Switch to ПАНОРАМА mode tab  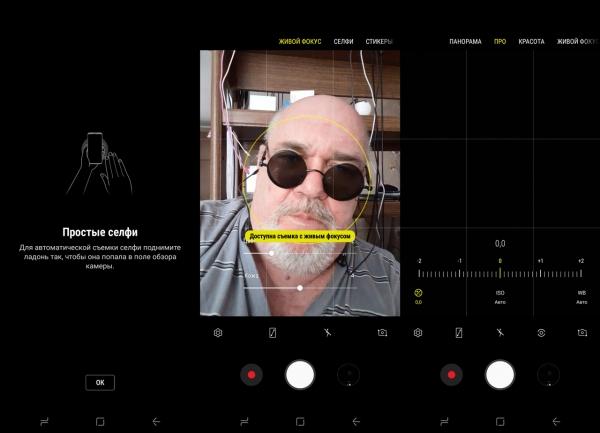point(465,42)
